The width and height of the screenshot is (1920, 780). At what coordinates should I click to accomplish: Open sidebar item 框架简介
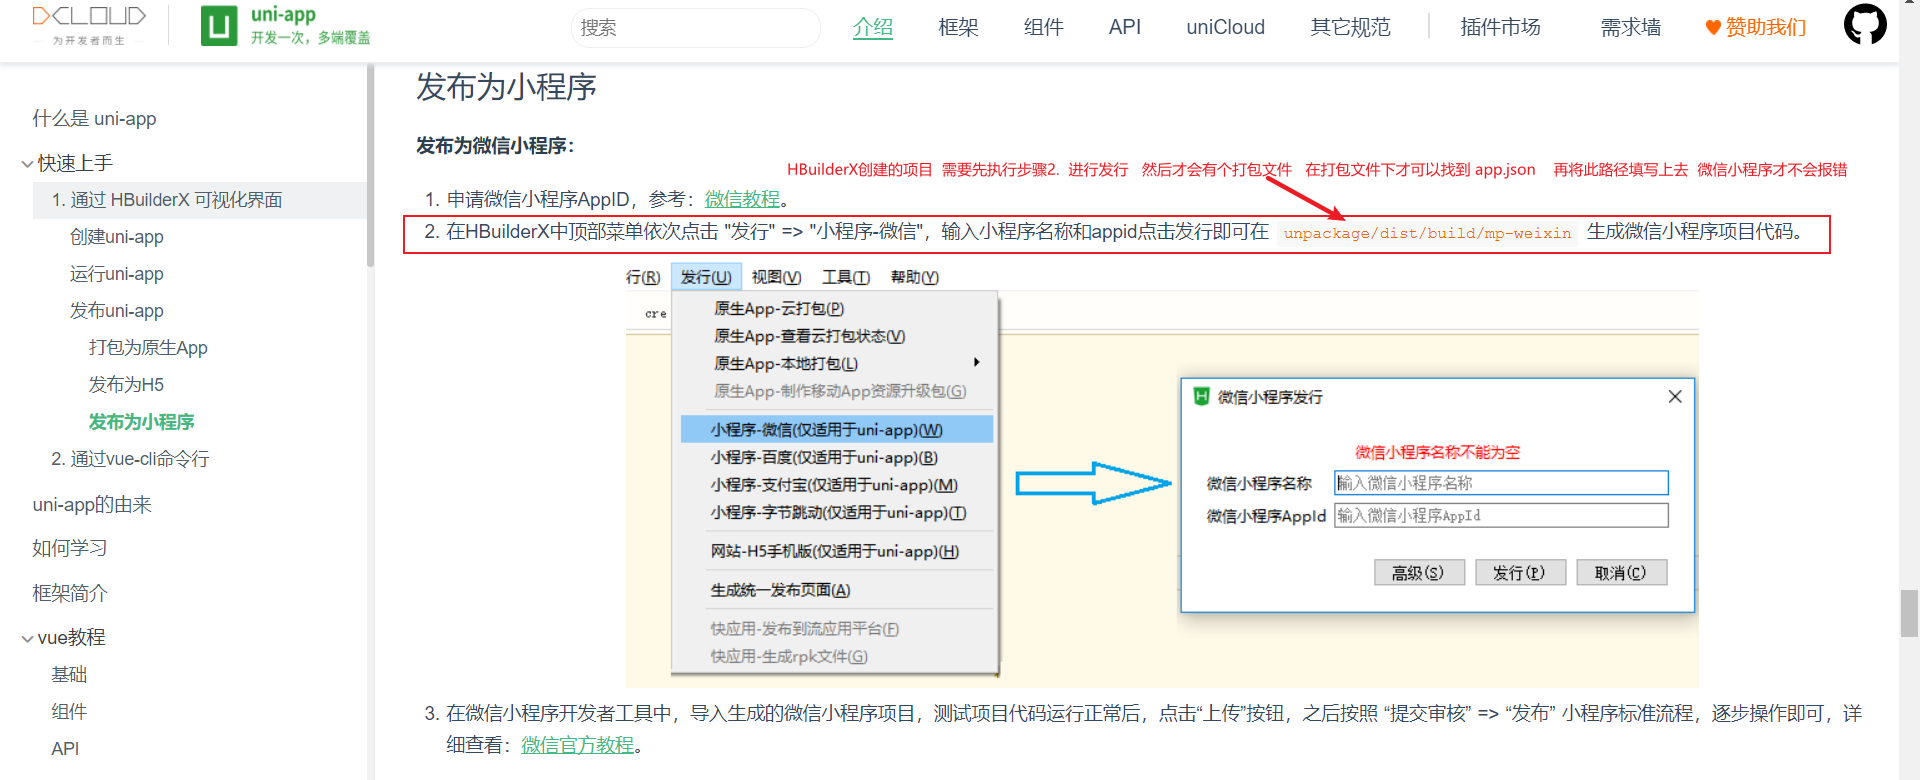click(x=70, y=593)
